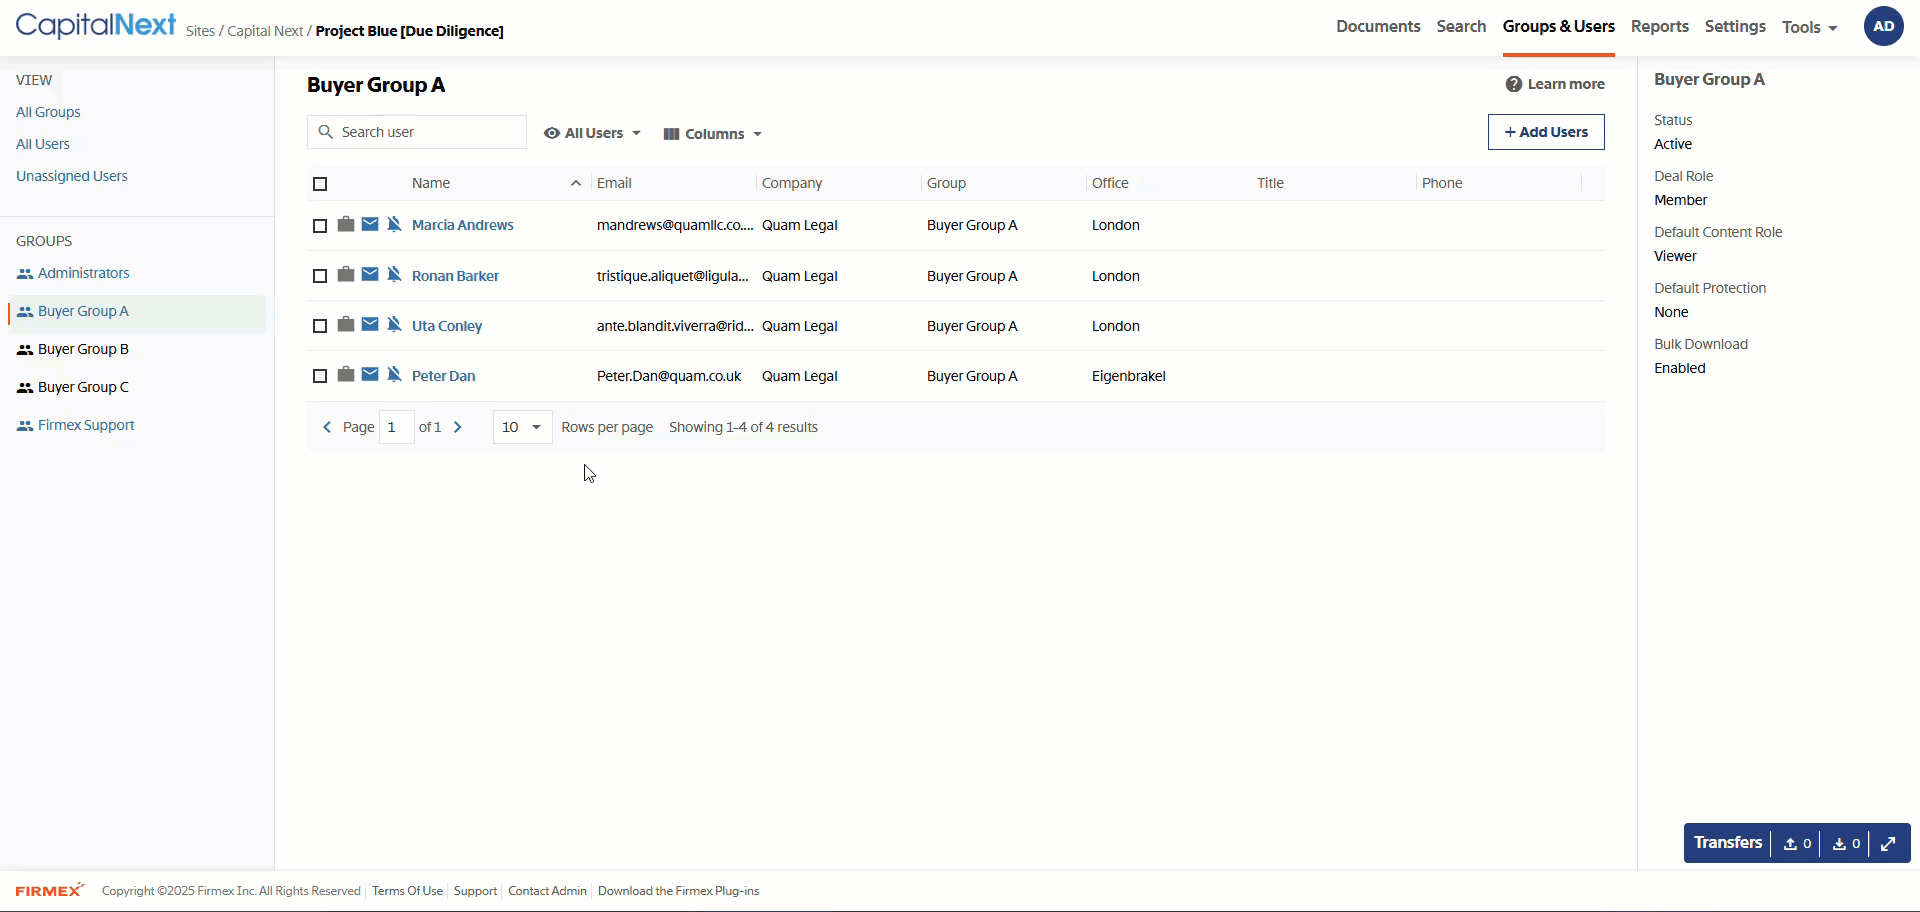
Task: Open Support footer link
Action: point(475,891)
